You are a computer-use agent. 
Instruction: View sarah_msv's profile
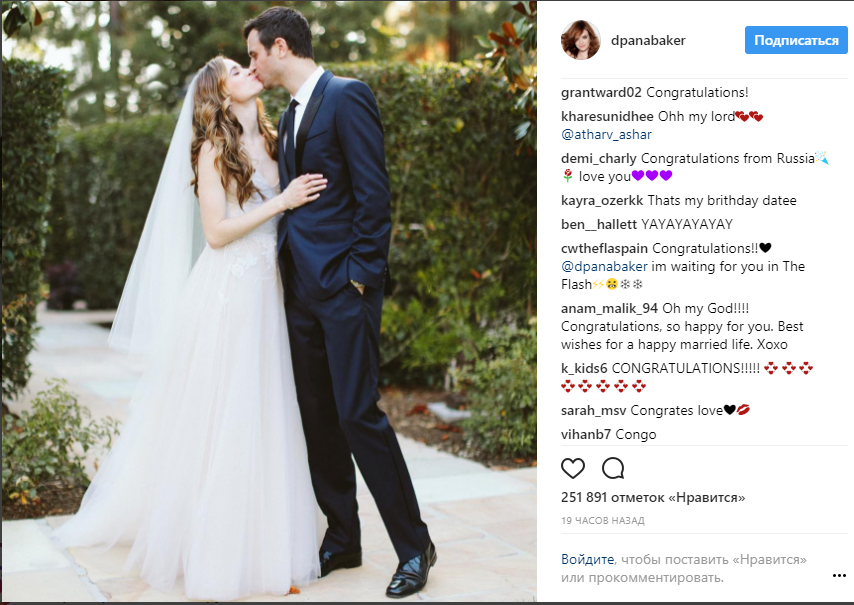tap(593, 411)
